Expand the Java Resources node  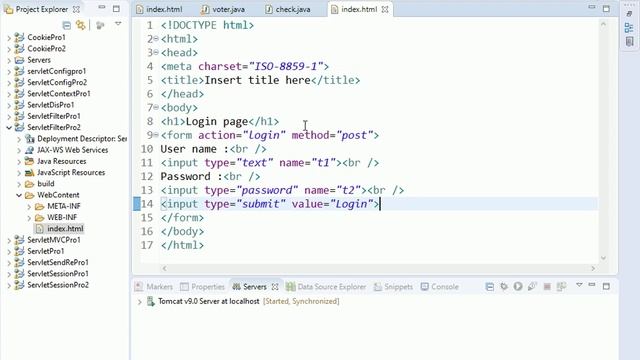(x=19, y=162)
